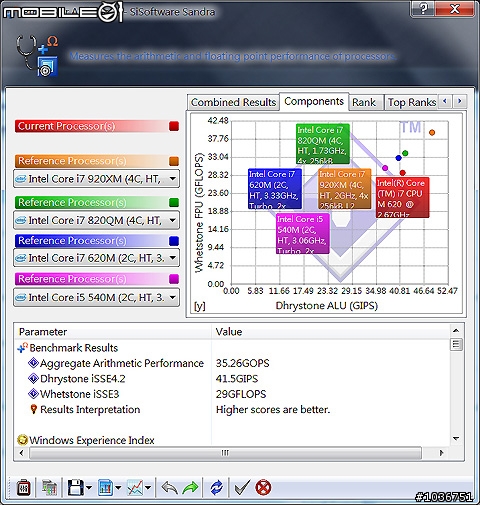Click the results list scroll up arrow

pos(456,331)
